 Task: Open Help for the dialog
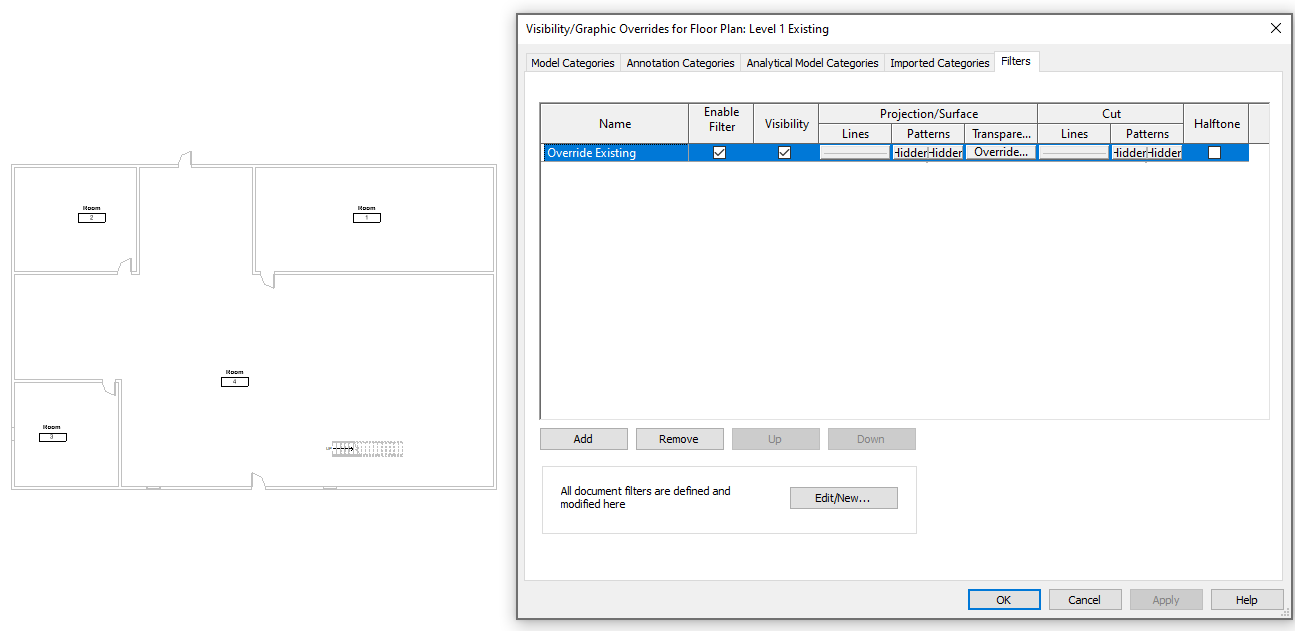(1247, 600)
